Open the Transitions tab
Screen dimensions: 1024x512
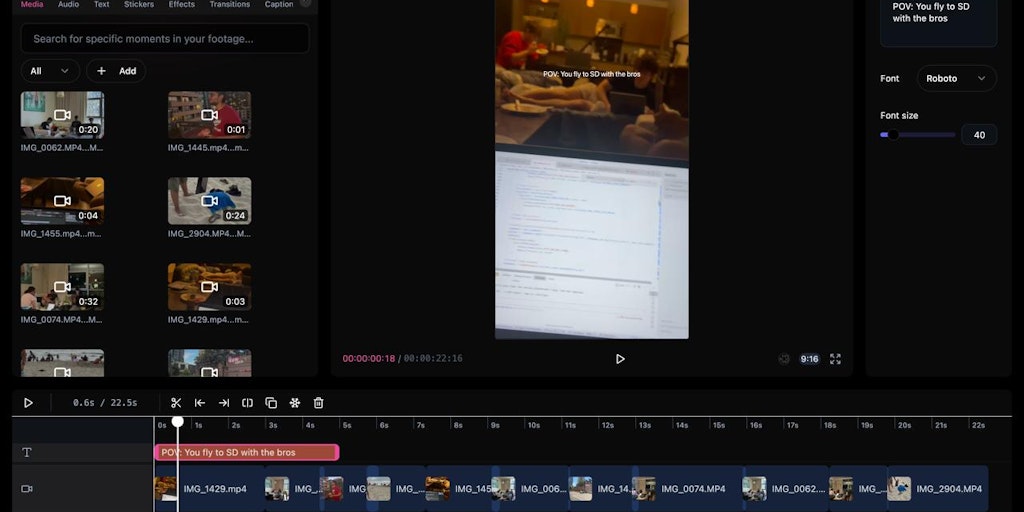[230, 4]
